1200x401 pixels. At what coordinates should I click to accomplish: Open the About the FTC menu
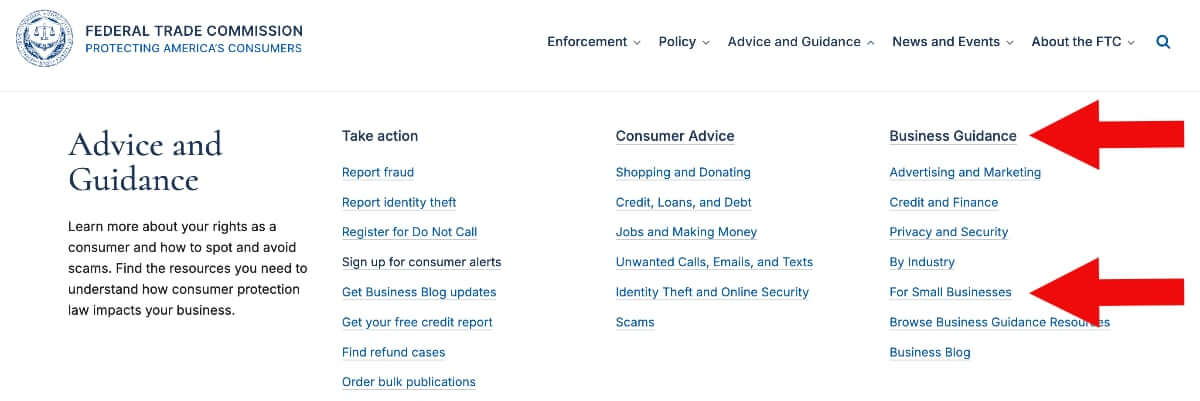coord(1083,42)
